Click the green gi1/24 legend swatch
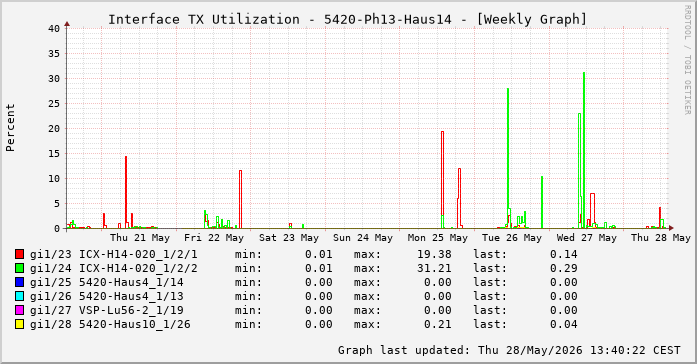697x364 pixels. [x=19, y=268]
